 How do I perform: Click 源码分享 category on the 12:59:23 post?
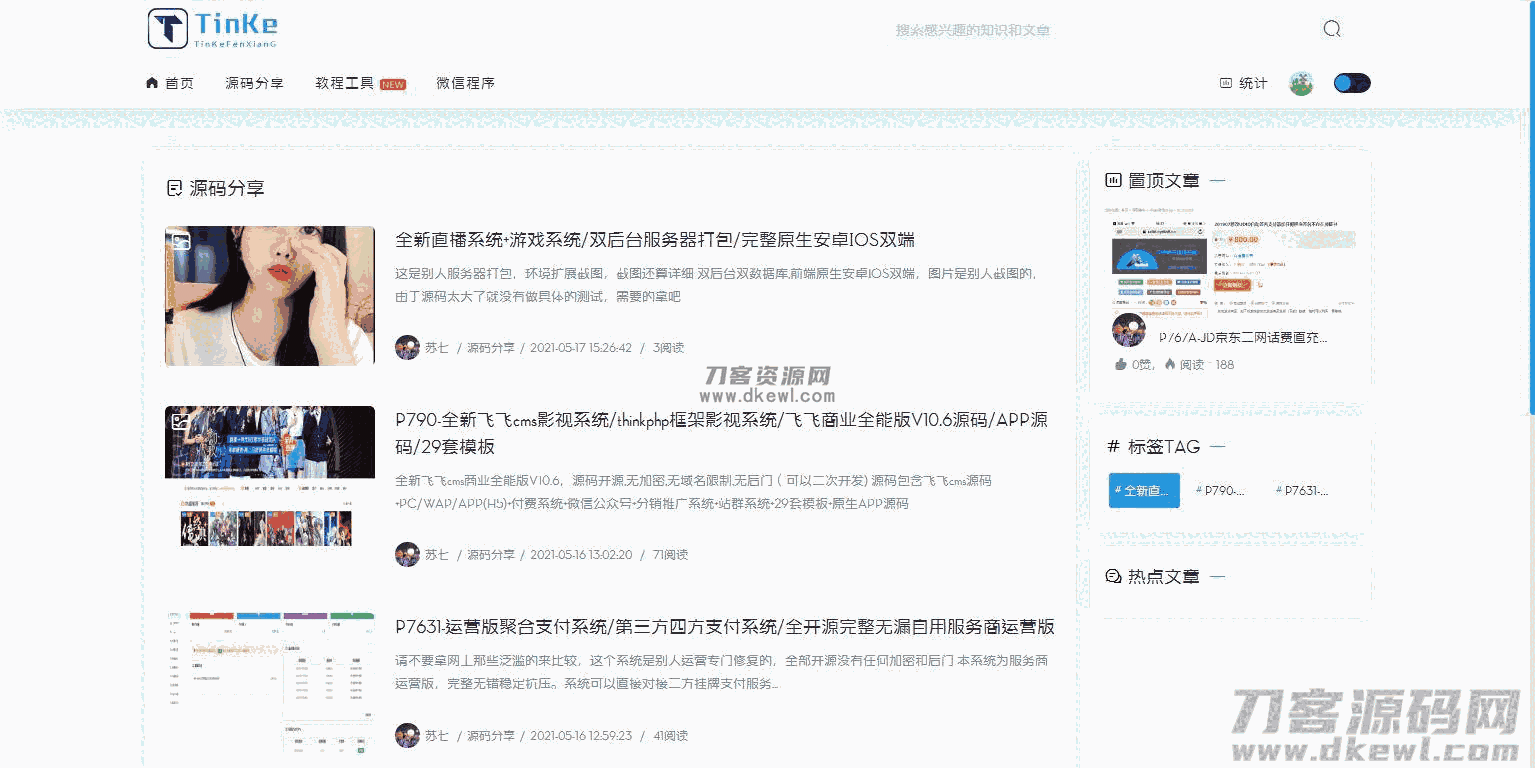(491, 736)
